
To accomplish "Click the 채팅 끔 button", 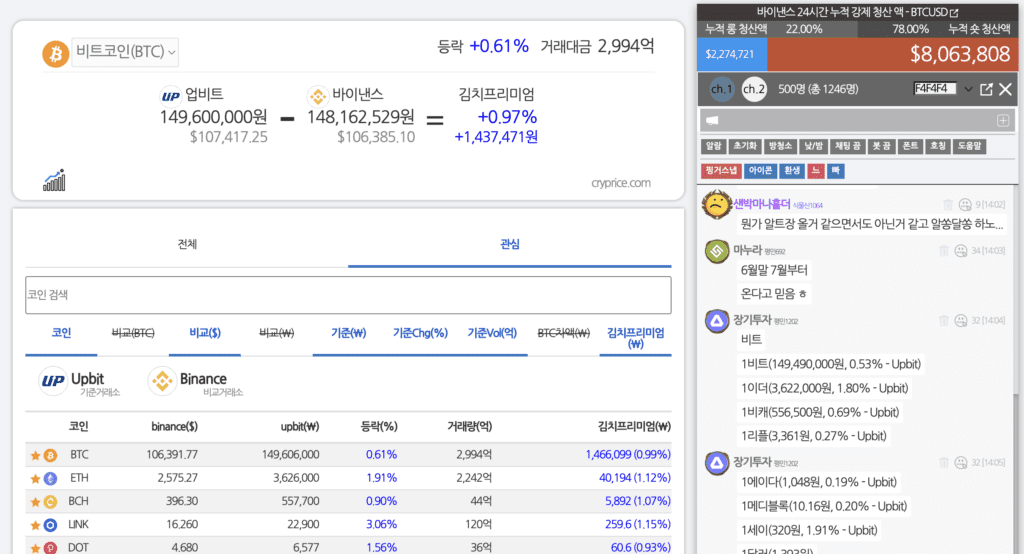I will (x=848, y=146).
